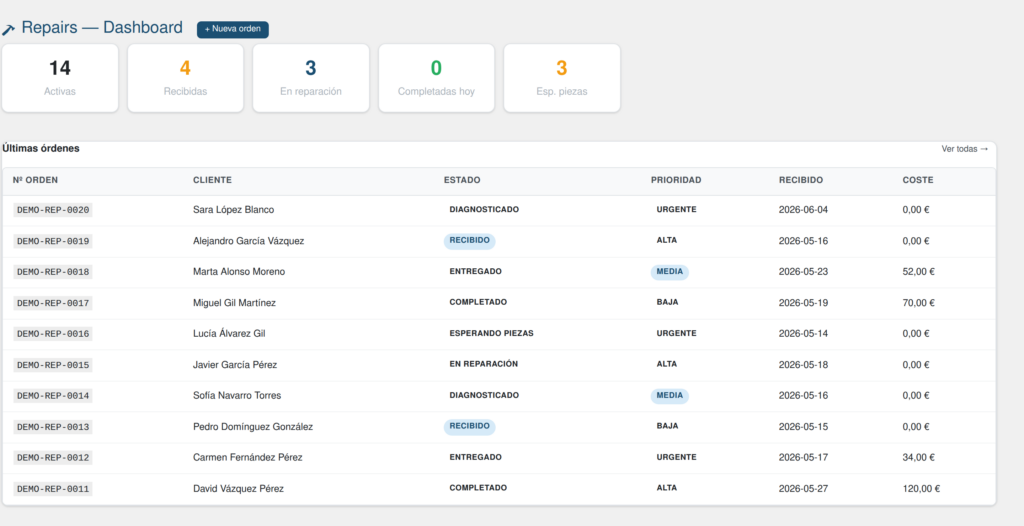
Task: Click ALTA priority for David Vázquez Pérez
Action: [667, 488]
